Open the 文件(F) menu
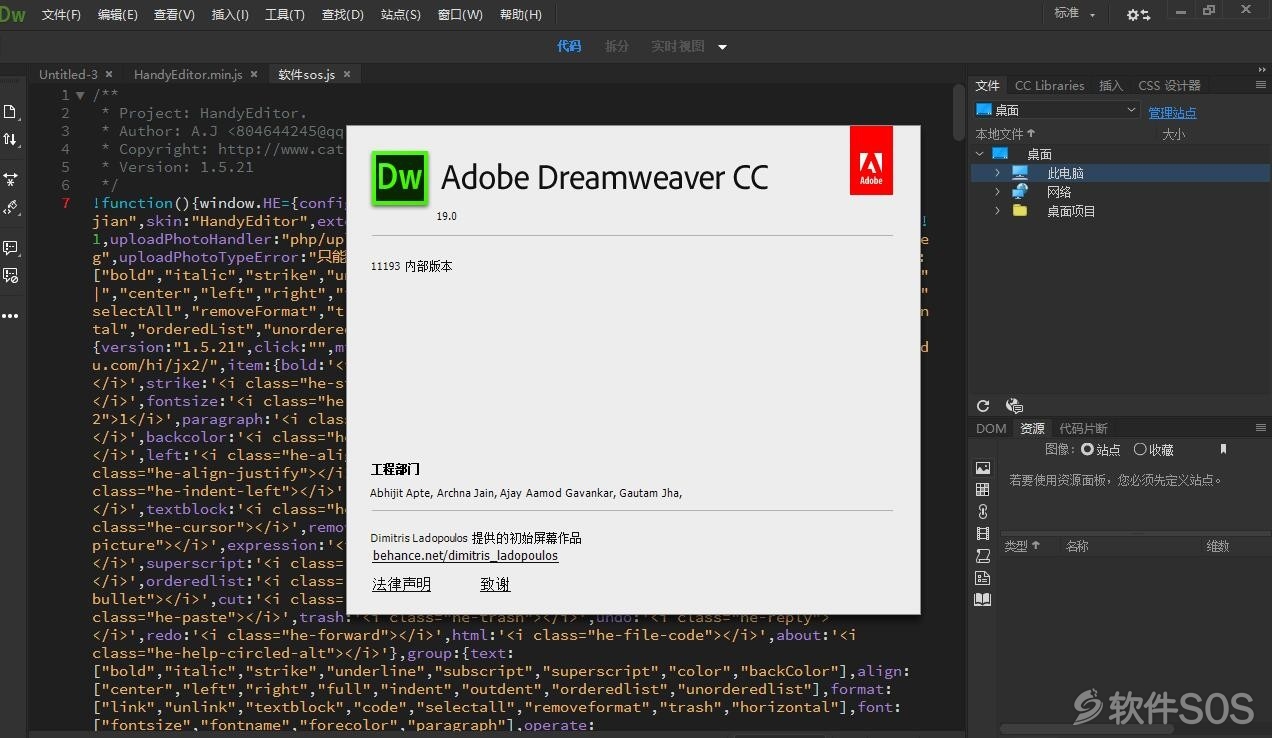The image size is (1272, 738). pyautogui.click(x=61, y=15)
